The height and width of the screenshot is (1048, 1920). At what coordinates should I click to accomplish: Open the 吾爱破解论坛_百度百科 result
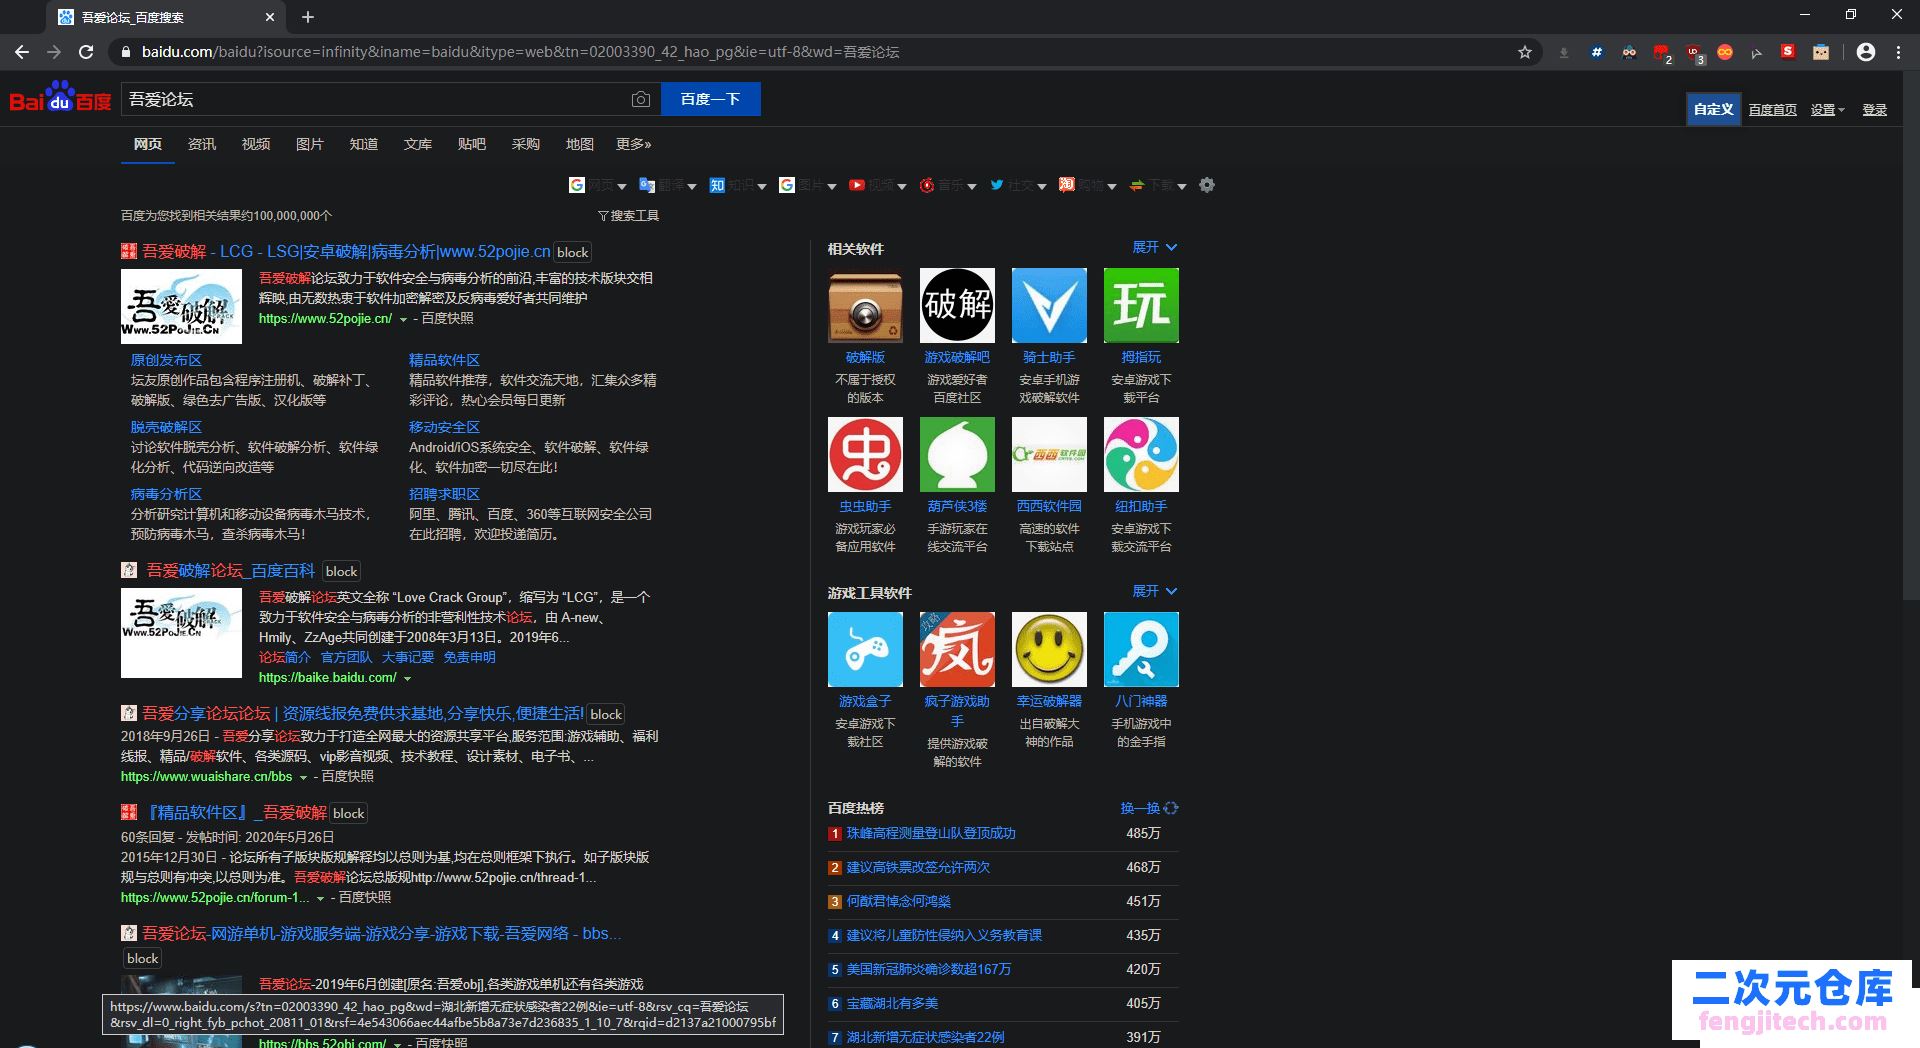pos(231,570)
